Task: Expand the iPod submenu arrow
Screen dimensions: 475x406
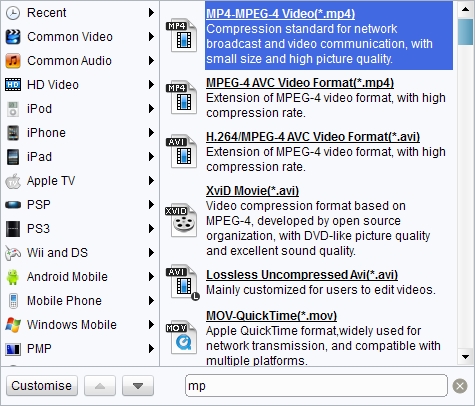Action: (151, 109)
